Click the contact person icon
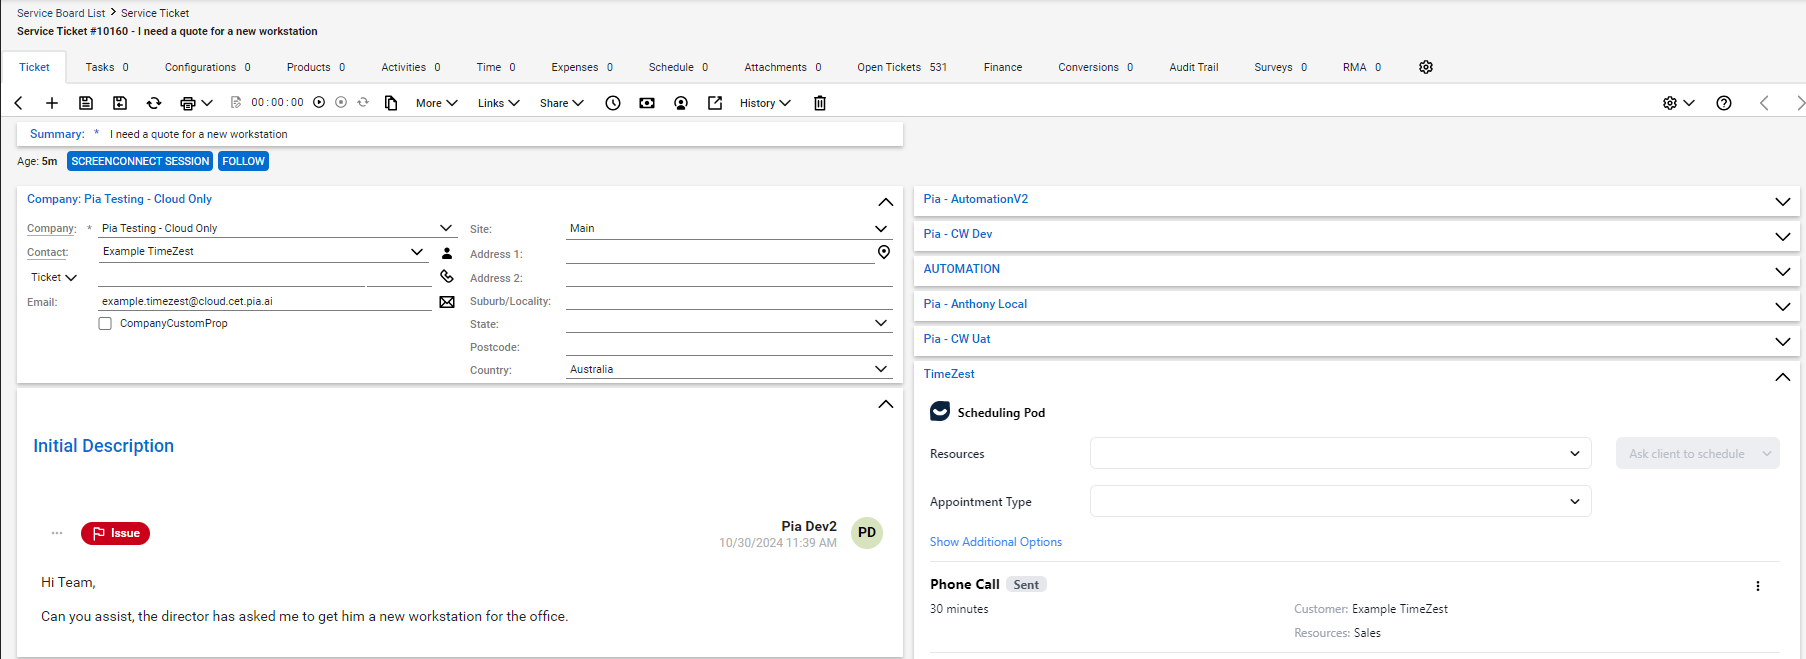1806x659 pixels. [x=447, y=253]
